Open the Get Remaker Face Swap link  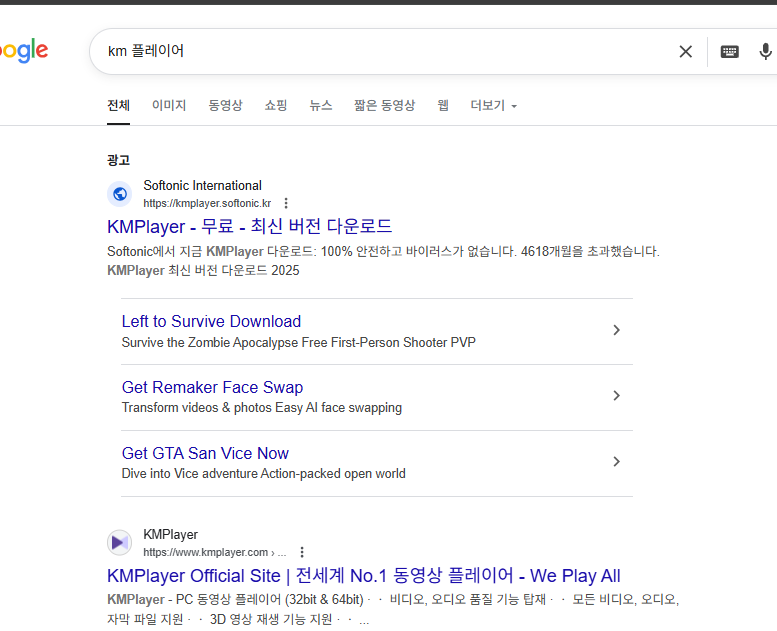[213, 387]
